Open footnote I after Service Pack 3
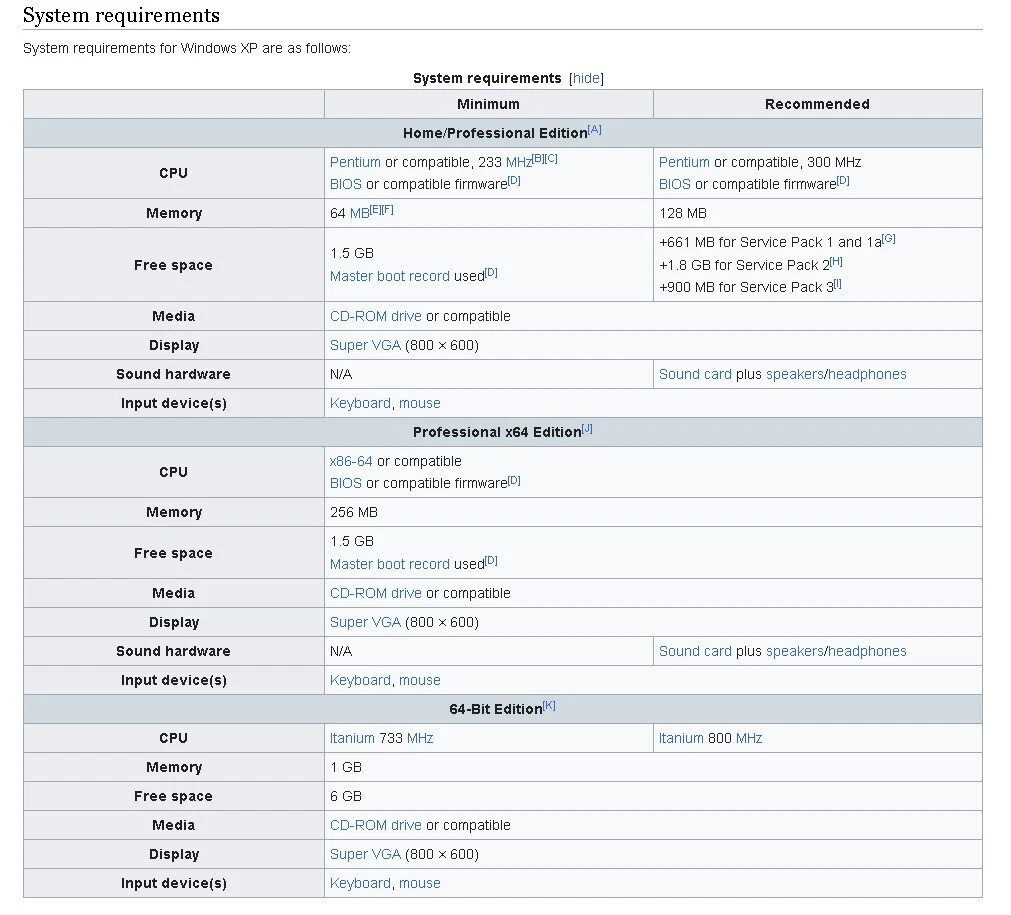The image size is (1011, 915). pos(838,284)
